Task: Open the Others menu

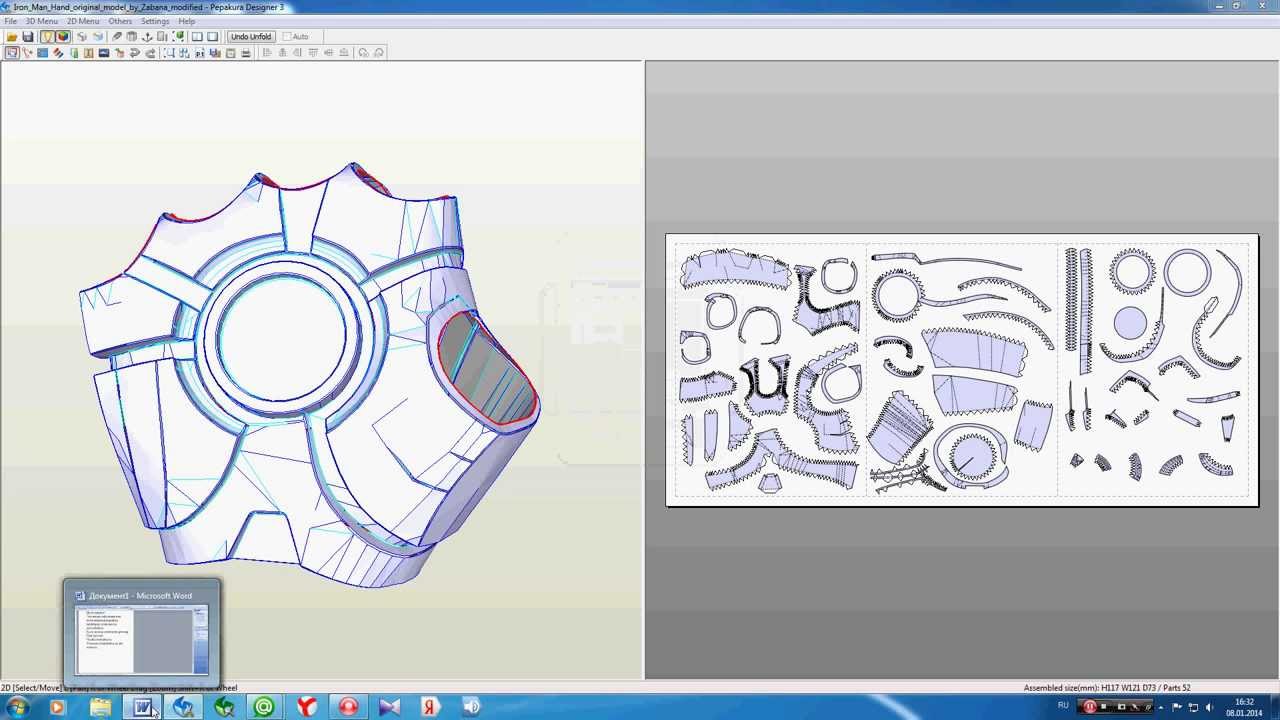Action: click(x=120, y=21)
